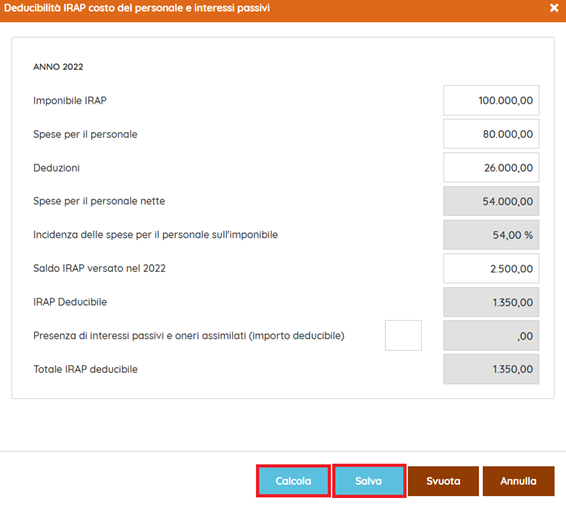The width and height of the screenshot is (566, 505).
Task: Select the Totale IRAP deducibile result field
Action: 491,369
